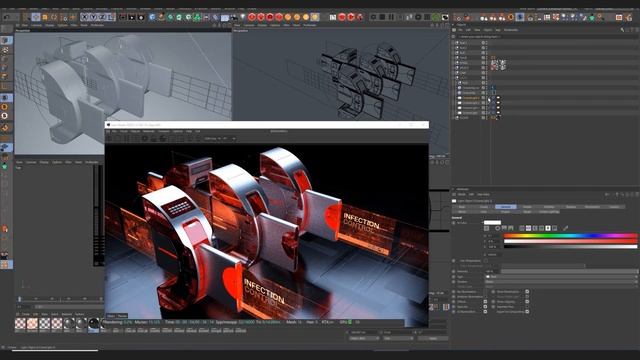Click the first clapperboard Render View icon

point(122,17)
